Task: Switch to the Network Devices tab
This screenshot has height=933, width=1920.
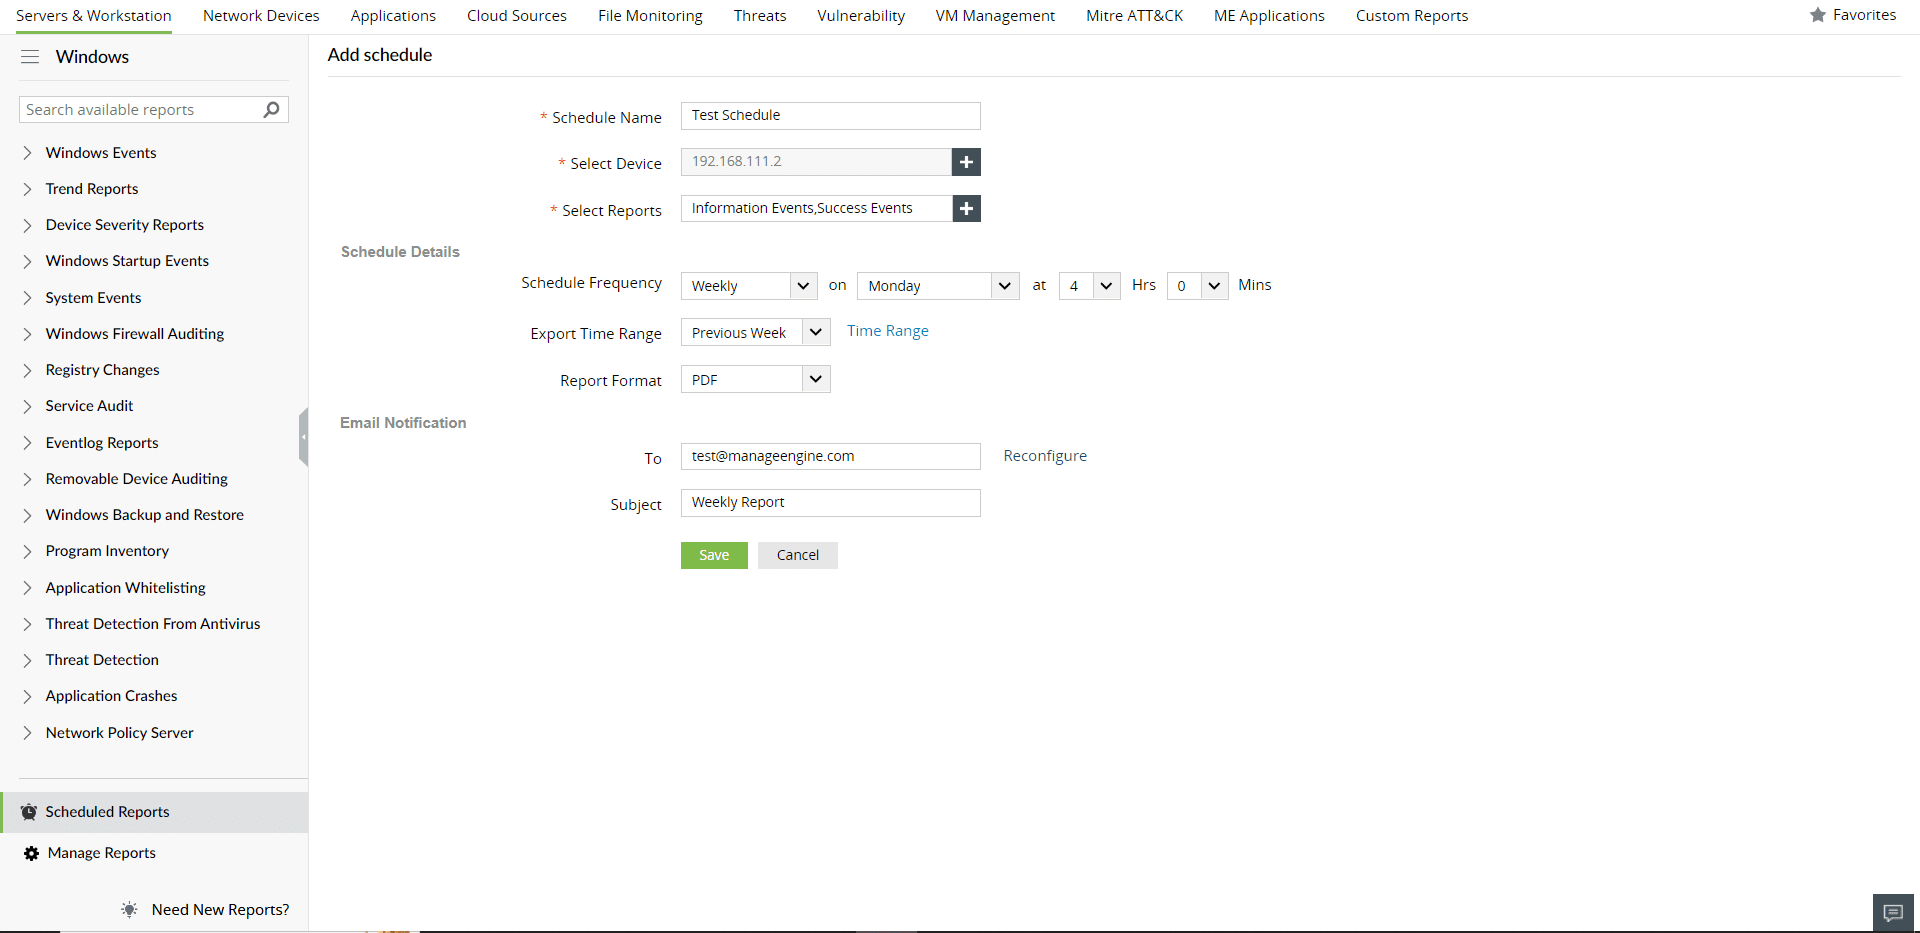Action: [x=261, y=15]
